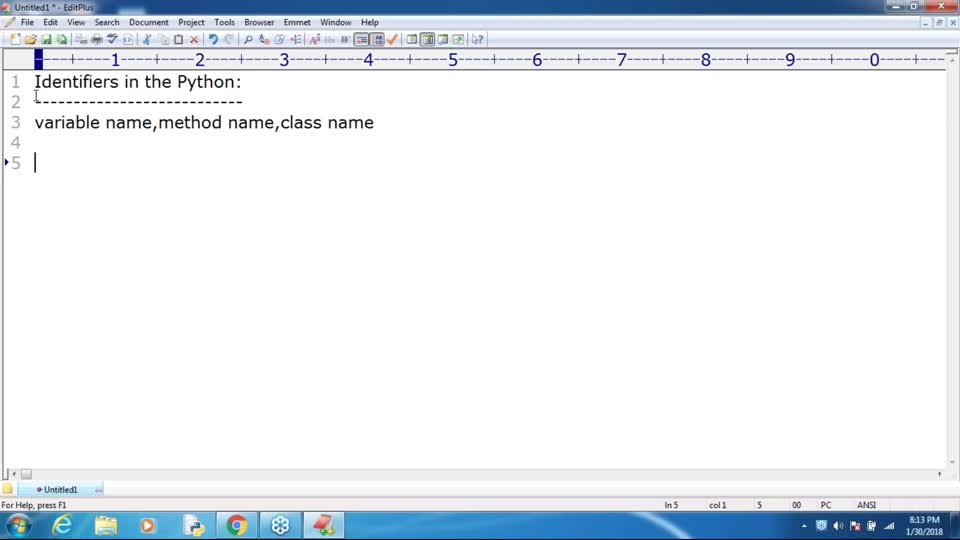Open the Windows Start button
Viewport: 960px width, 540px height.
[x=18, y=526]
